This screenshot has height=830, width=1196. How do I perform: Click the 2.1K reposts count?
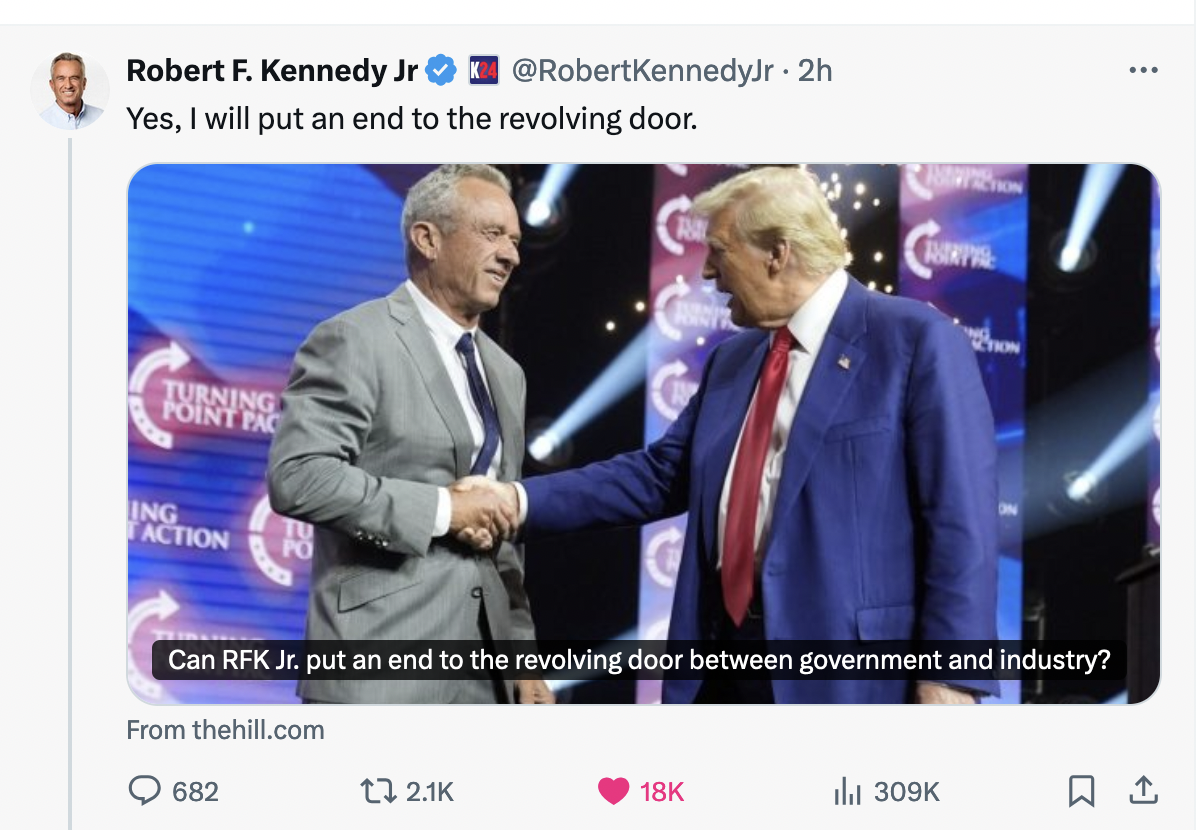coord(430,792)
